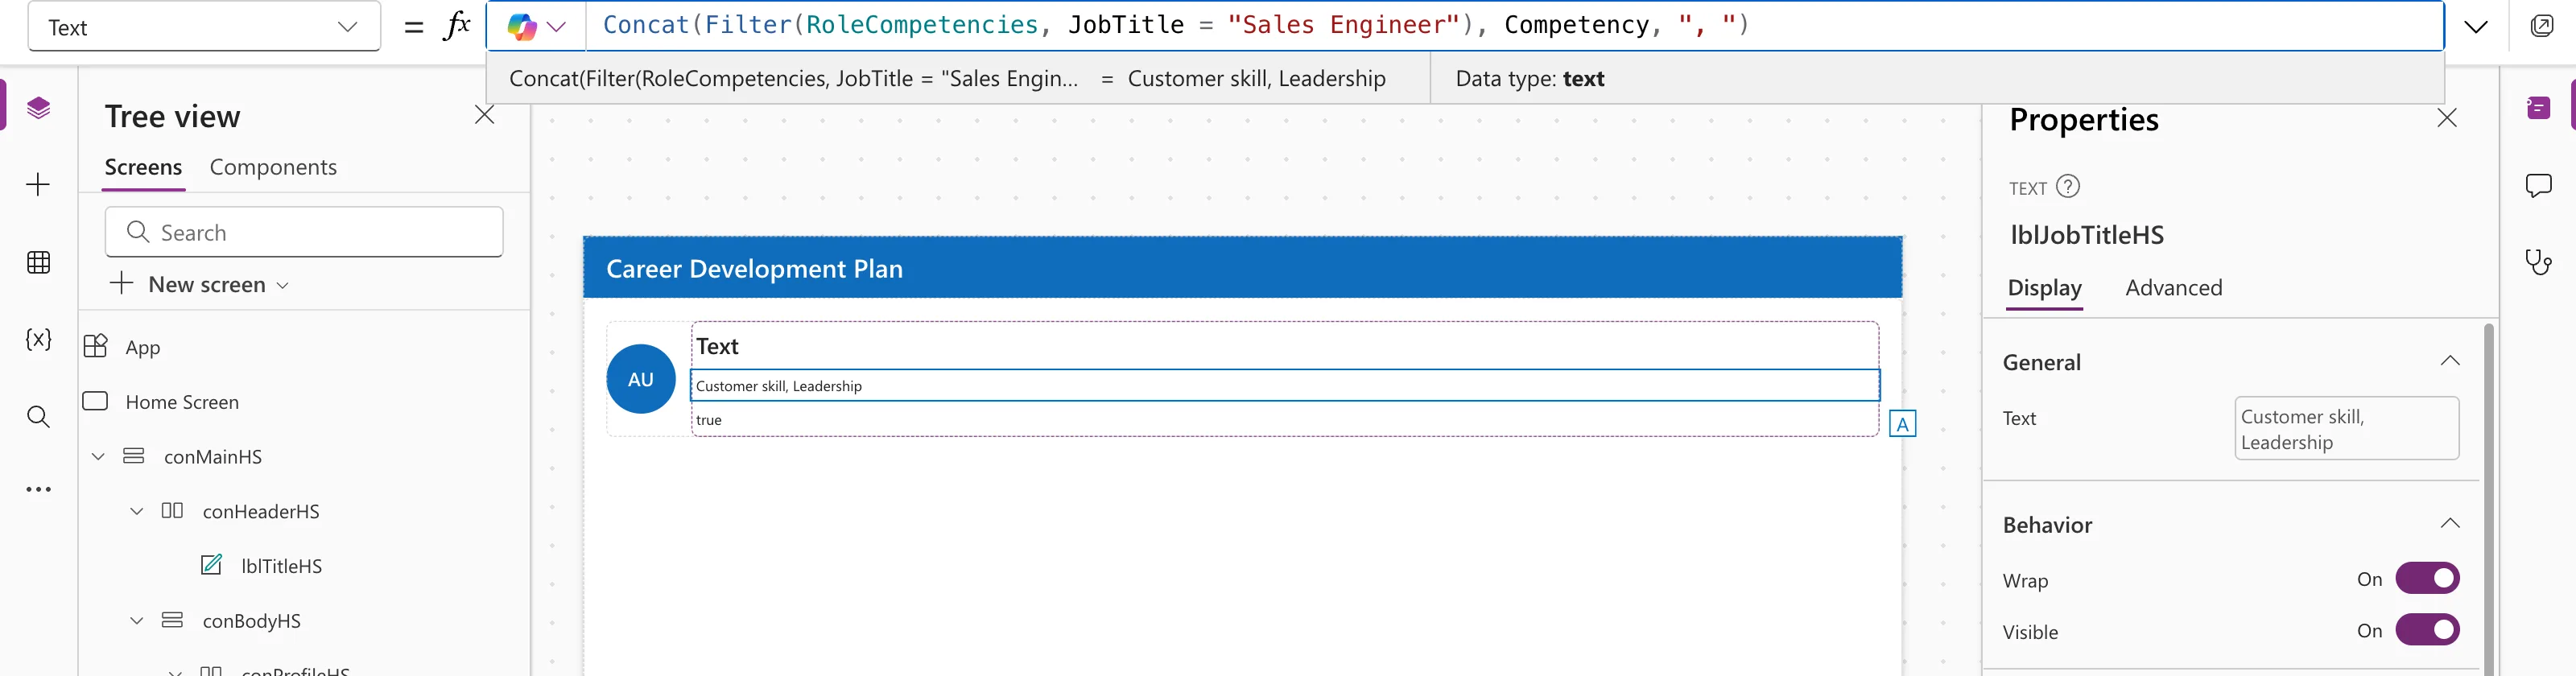2576x676 pixels.
Task: Click the TEXT help question mark icon
Action: pos(2068,187)
